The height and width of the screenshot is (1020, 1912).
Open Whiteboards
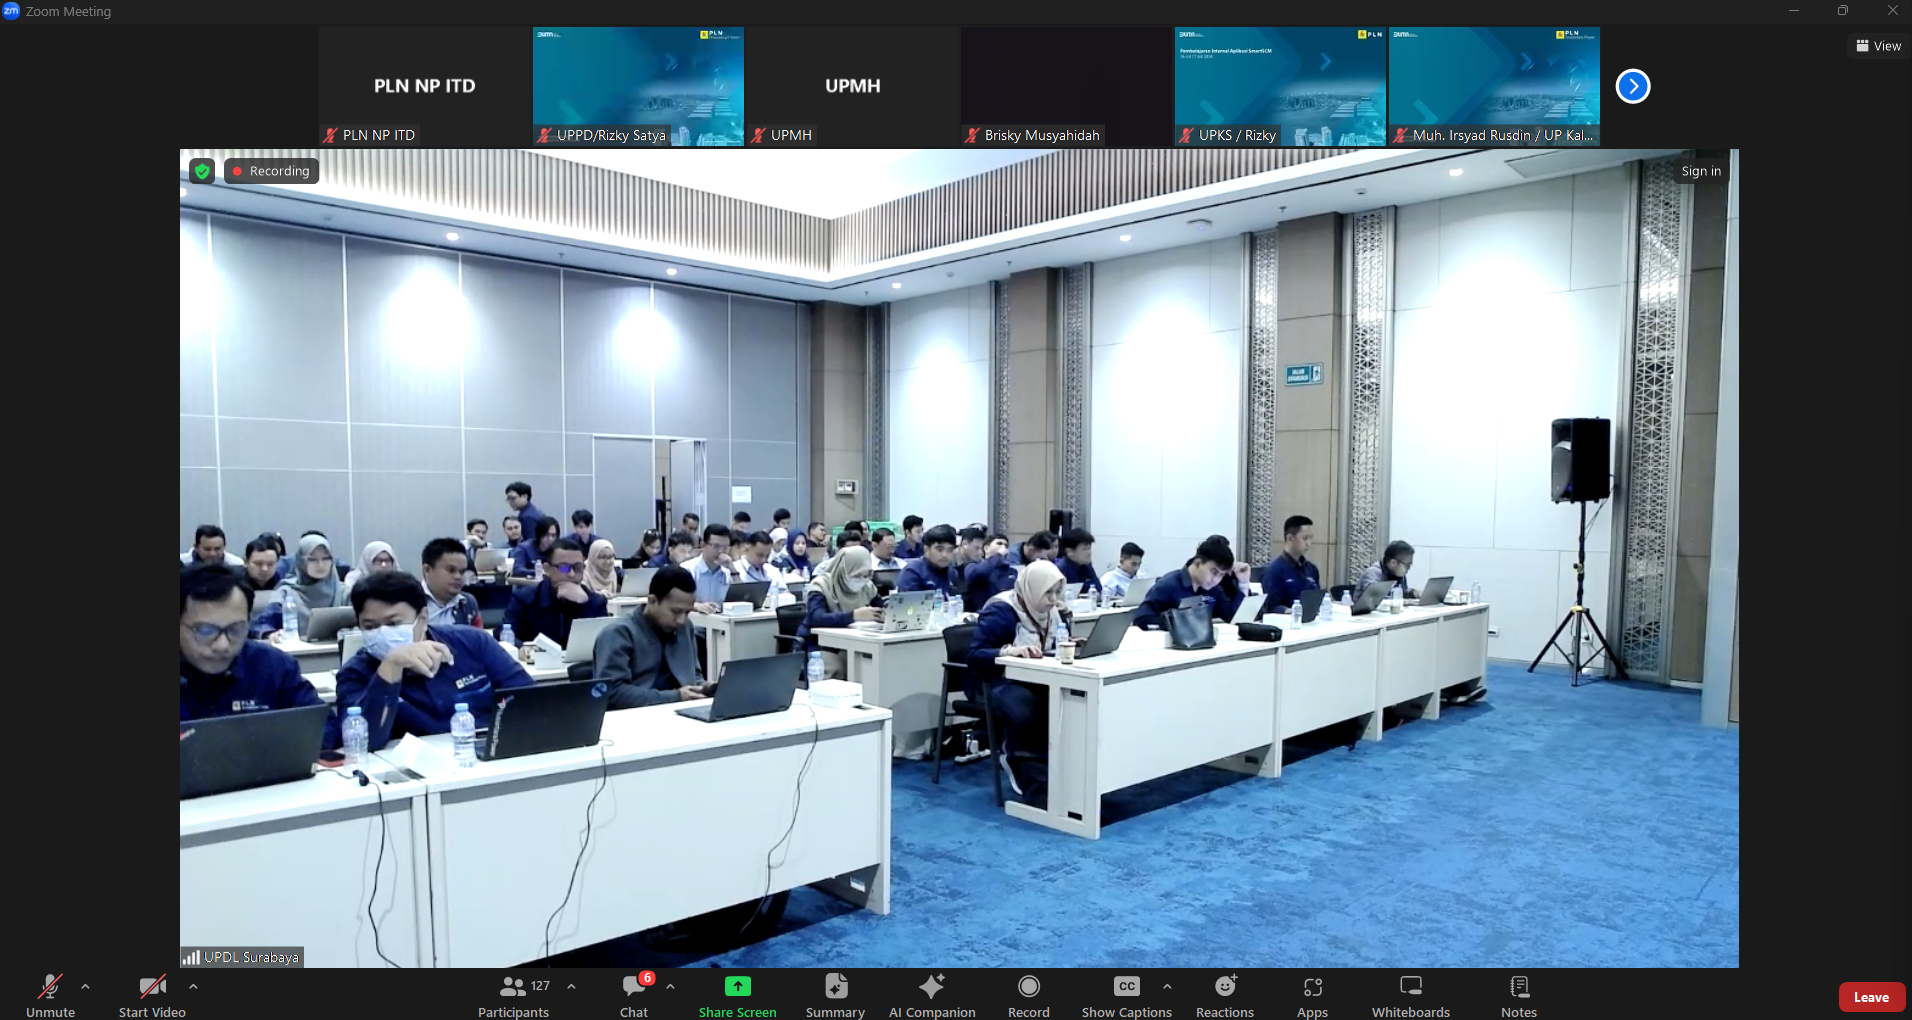pyautogui.click(x=1410, y=996)
